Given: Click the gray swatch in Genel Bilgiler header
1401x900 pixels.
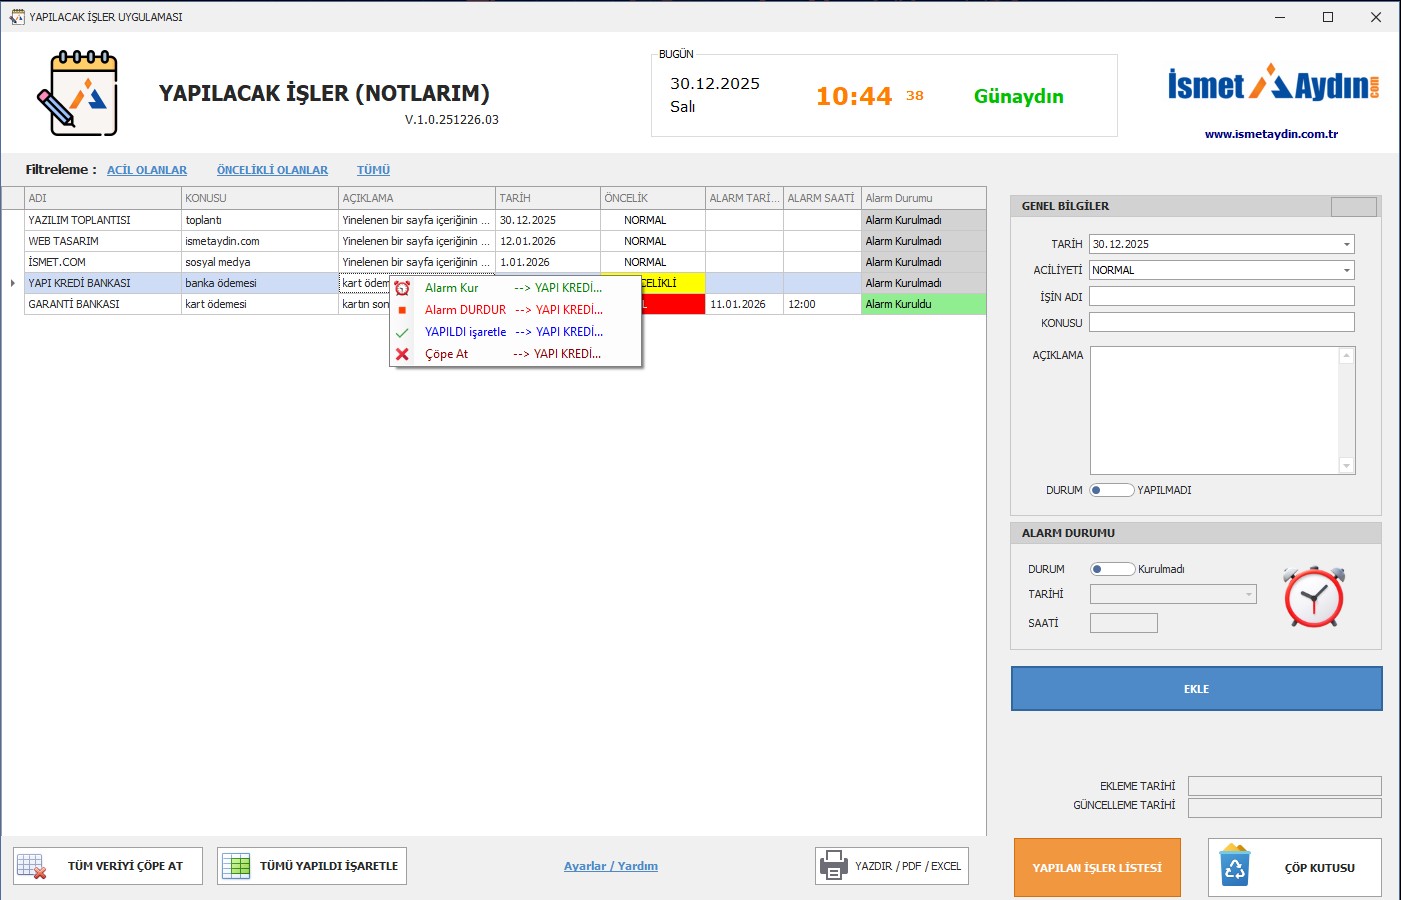Looking at the screenshot, I should click(x=1353, y=207).
